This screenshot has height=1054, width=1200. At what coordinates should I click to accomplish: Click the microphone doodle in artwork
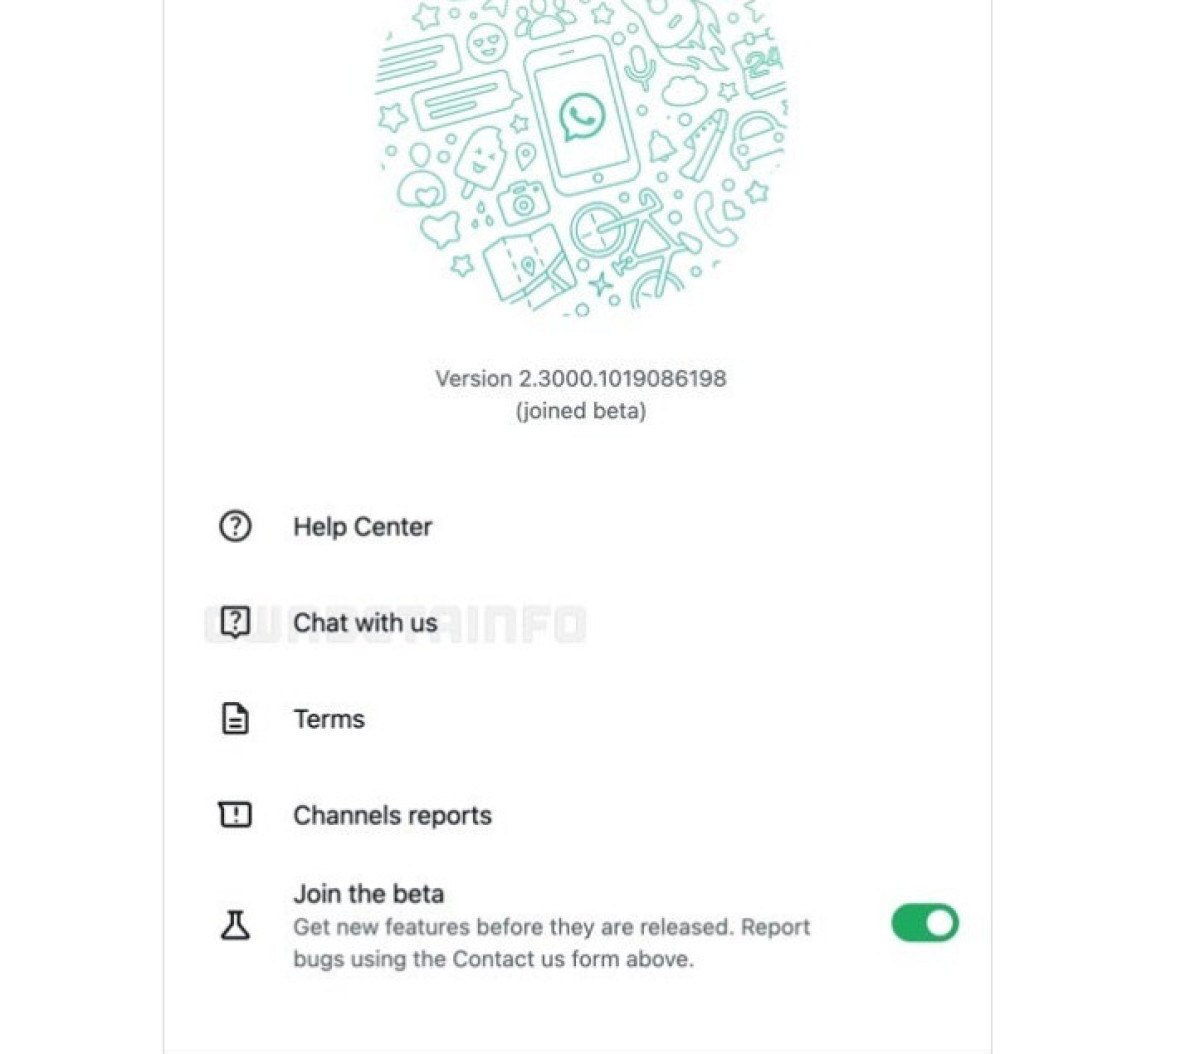[x=639, y=67]
